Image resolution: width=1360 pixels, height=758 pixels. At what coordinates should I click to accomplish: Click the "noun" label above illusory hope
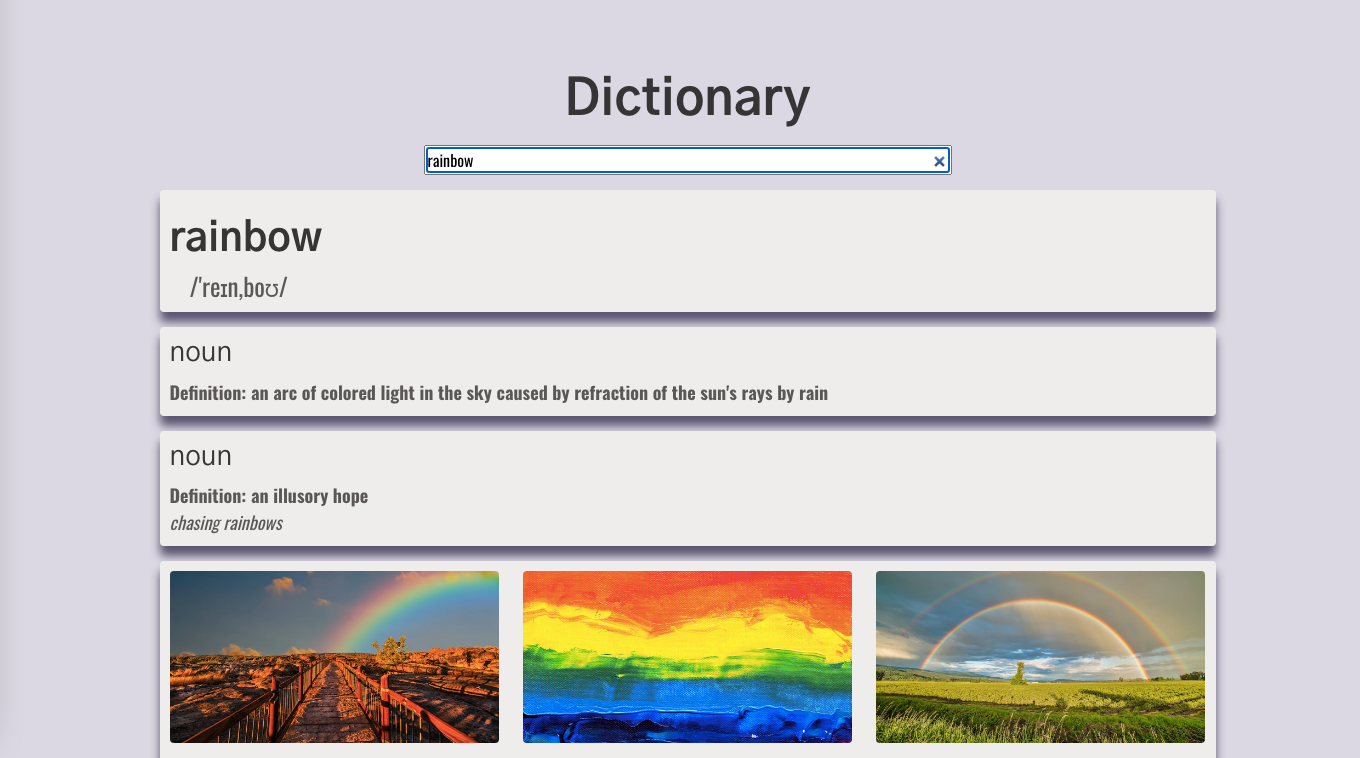point(201,456)
